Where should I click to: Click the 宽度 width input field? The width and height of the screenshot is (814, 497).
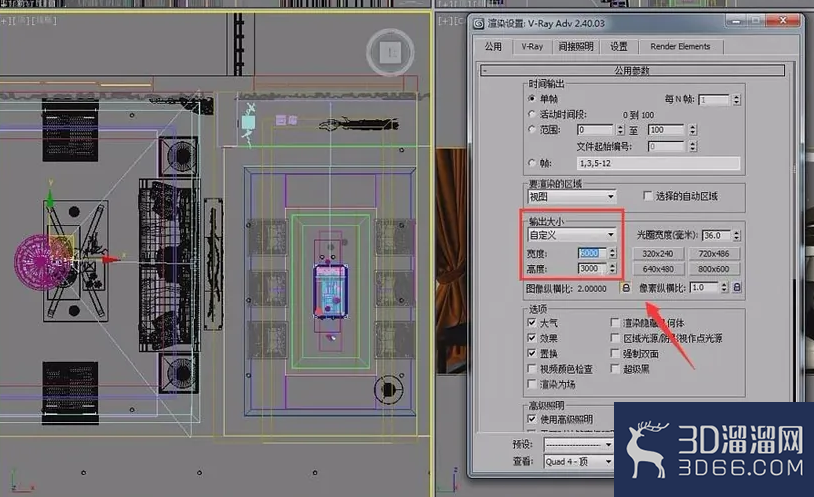click(592, 253)
